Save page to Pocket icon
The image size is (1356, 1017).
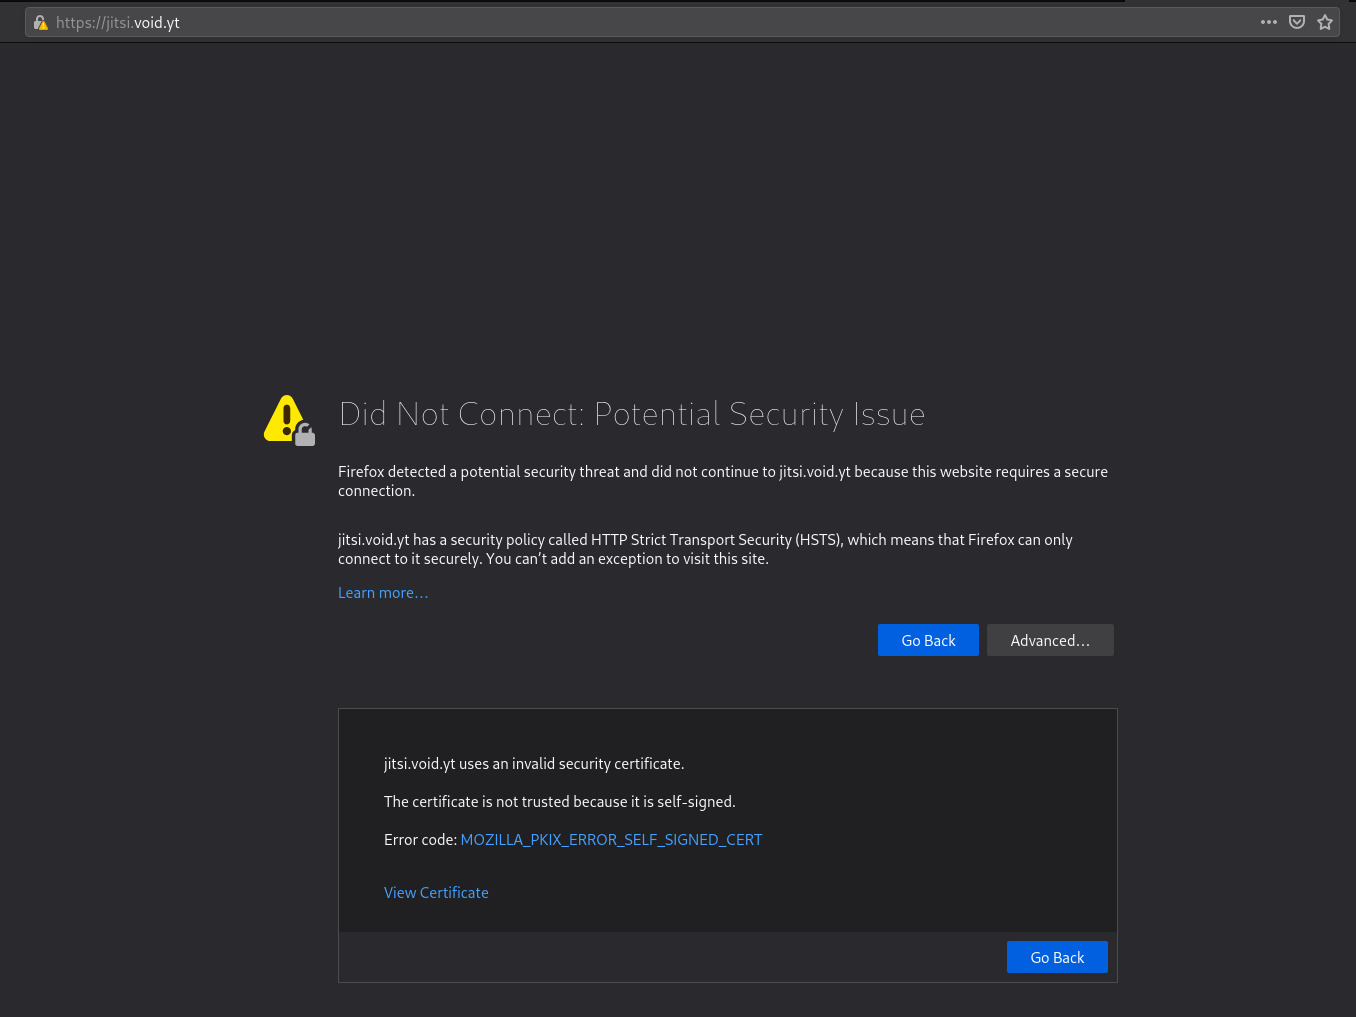pyautogui.click(x=1297, y=22)
